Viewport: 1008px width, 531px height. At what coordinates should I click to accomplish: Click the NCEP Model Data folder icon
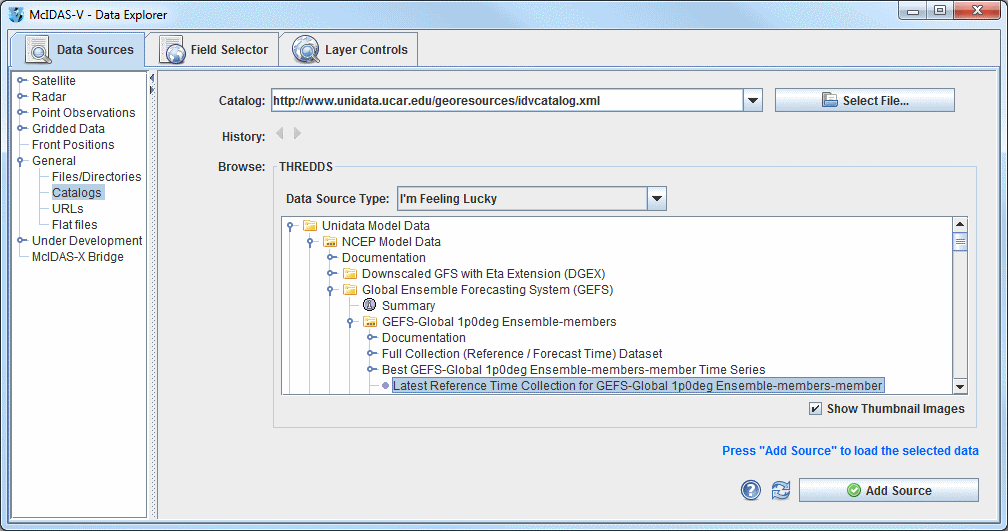tap(330, 242)
